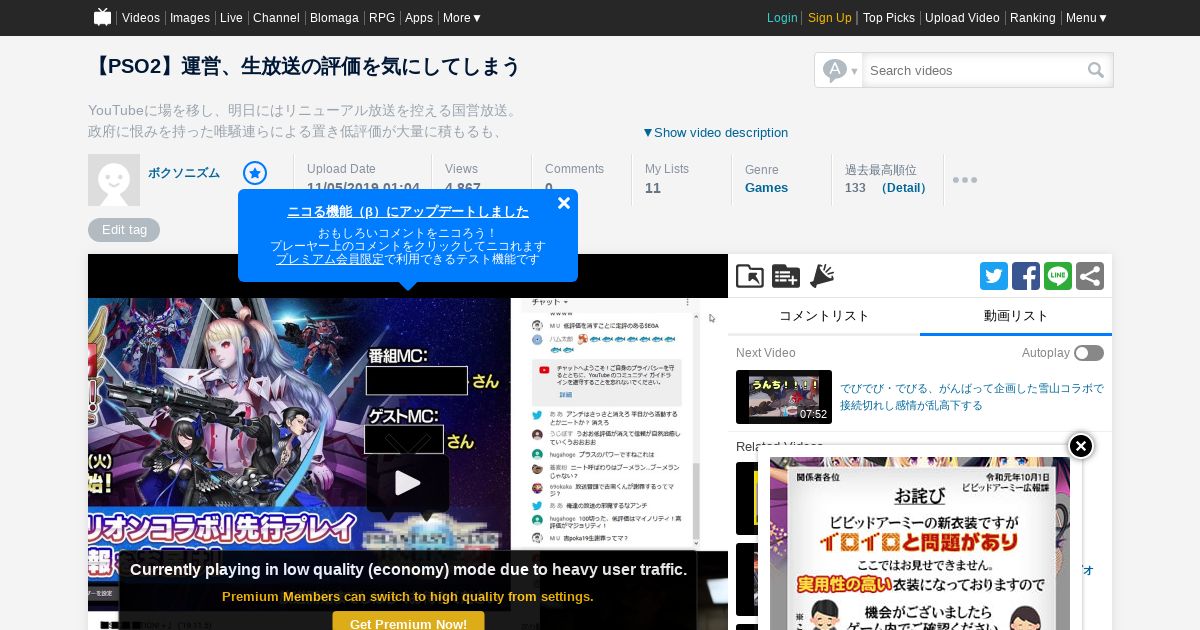Play the video with center play button
The width and height of the screenshot is (1200, 630).
coord(407,483)
